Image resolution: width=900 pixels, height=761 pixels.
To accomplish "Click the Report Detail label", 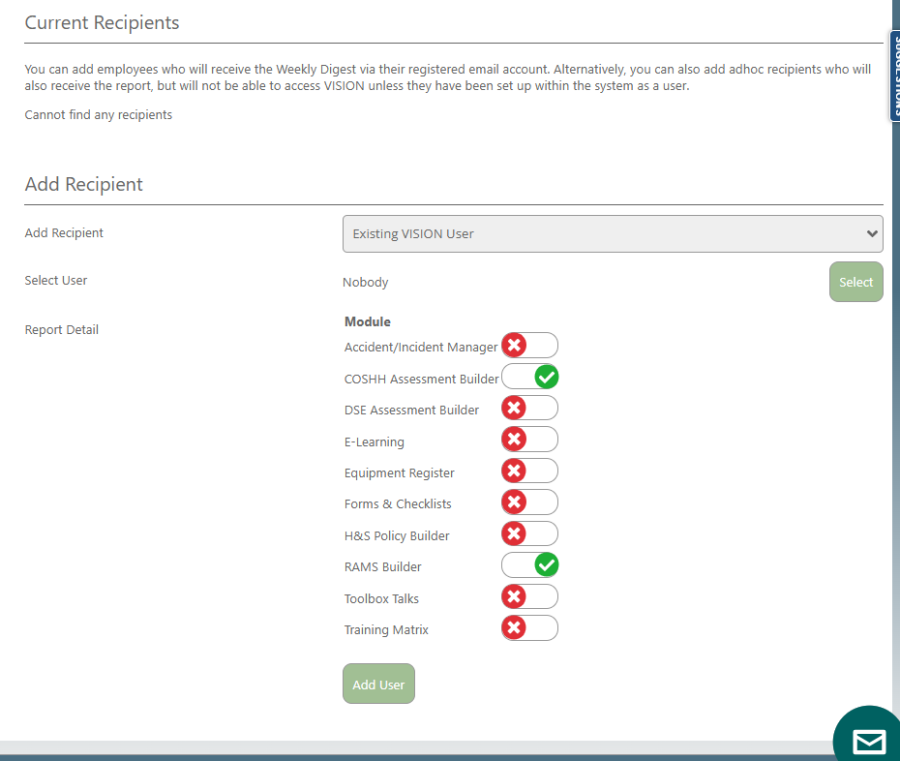I will pyautogui.click(x=61, y=330).
